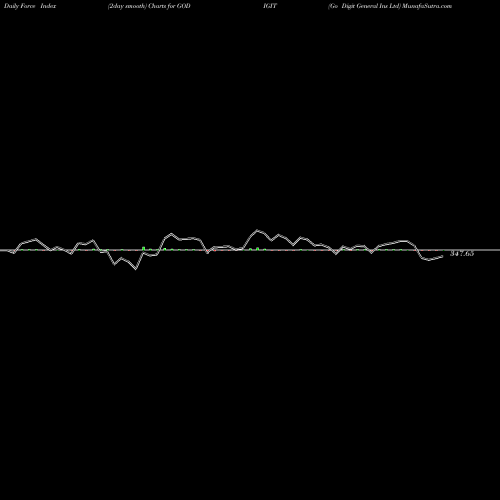500x500 pixels.
Task: Click the 347.65 value label
Action: coord(462,254)
